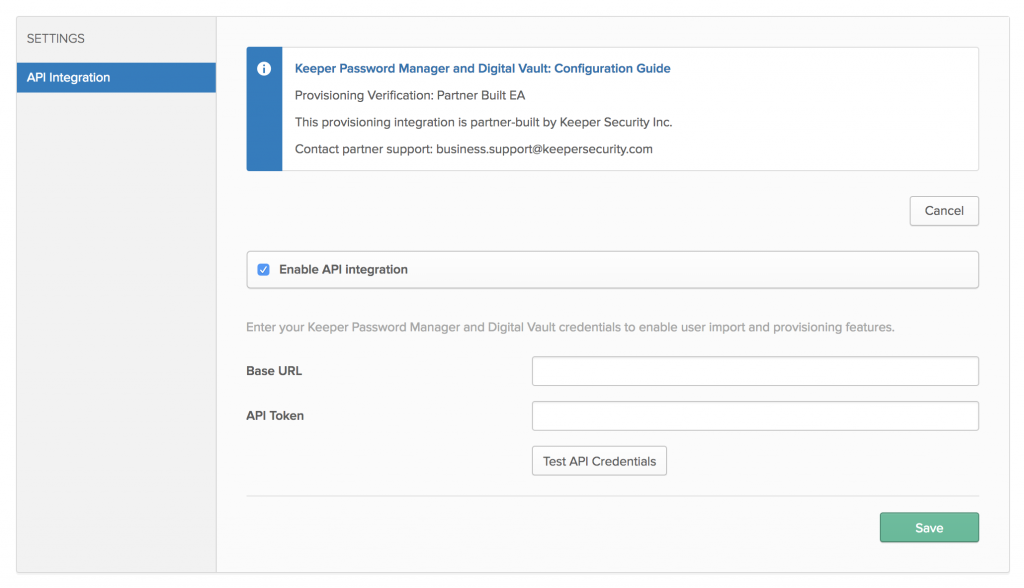Click the green Save button
1024x588 pixels.
click(929, 528)
